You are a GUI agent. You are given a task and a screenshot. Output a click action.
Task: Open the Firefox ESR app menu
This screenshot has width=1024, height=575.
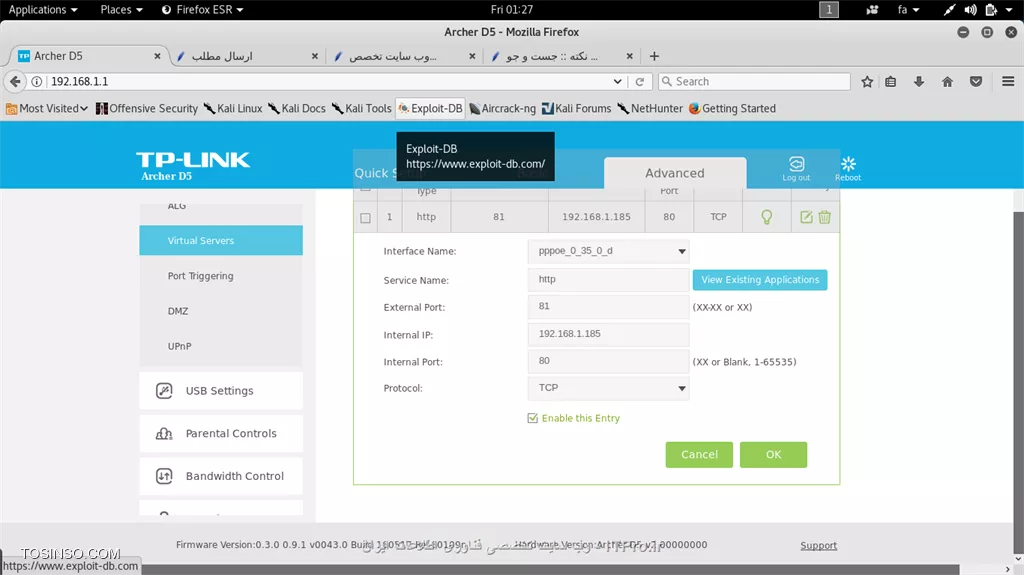pos(202,10)
